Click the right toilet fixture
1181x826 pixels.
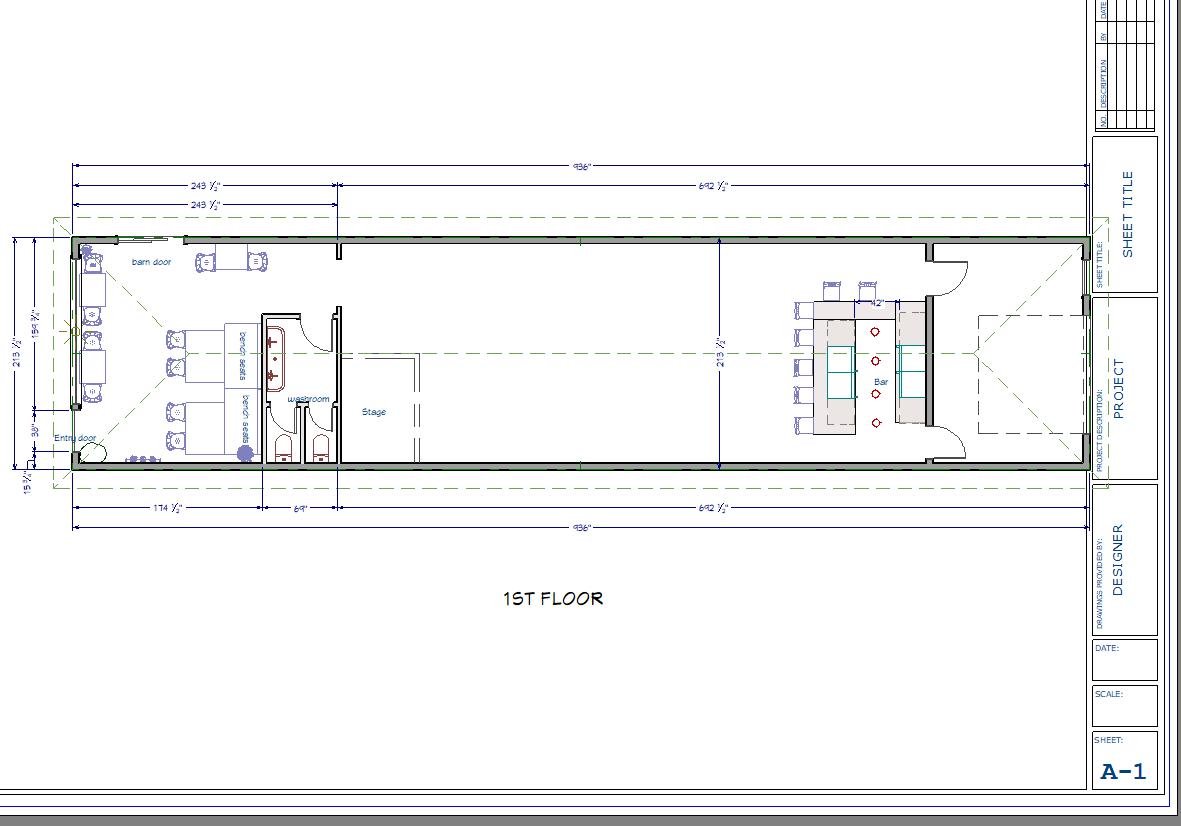click(322, 448)
